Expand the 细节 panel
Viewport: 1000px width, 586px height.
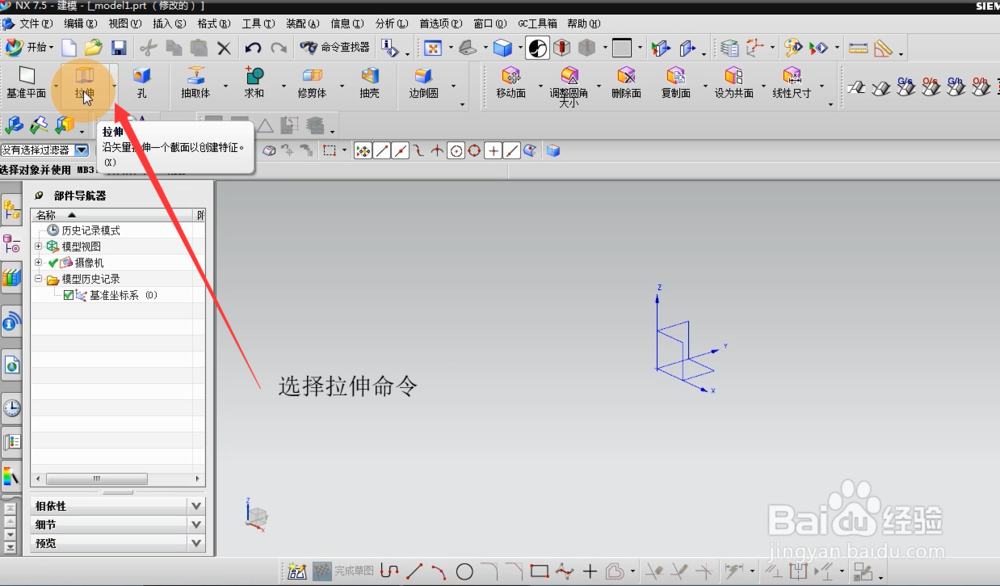coord(196,524)
